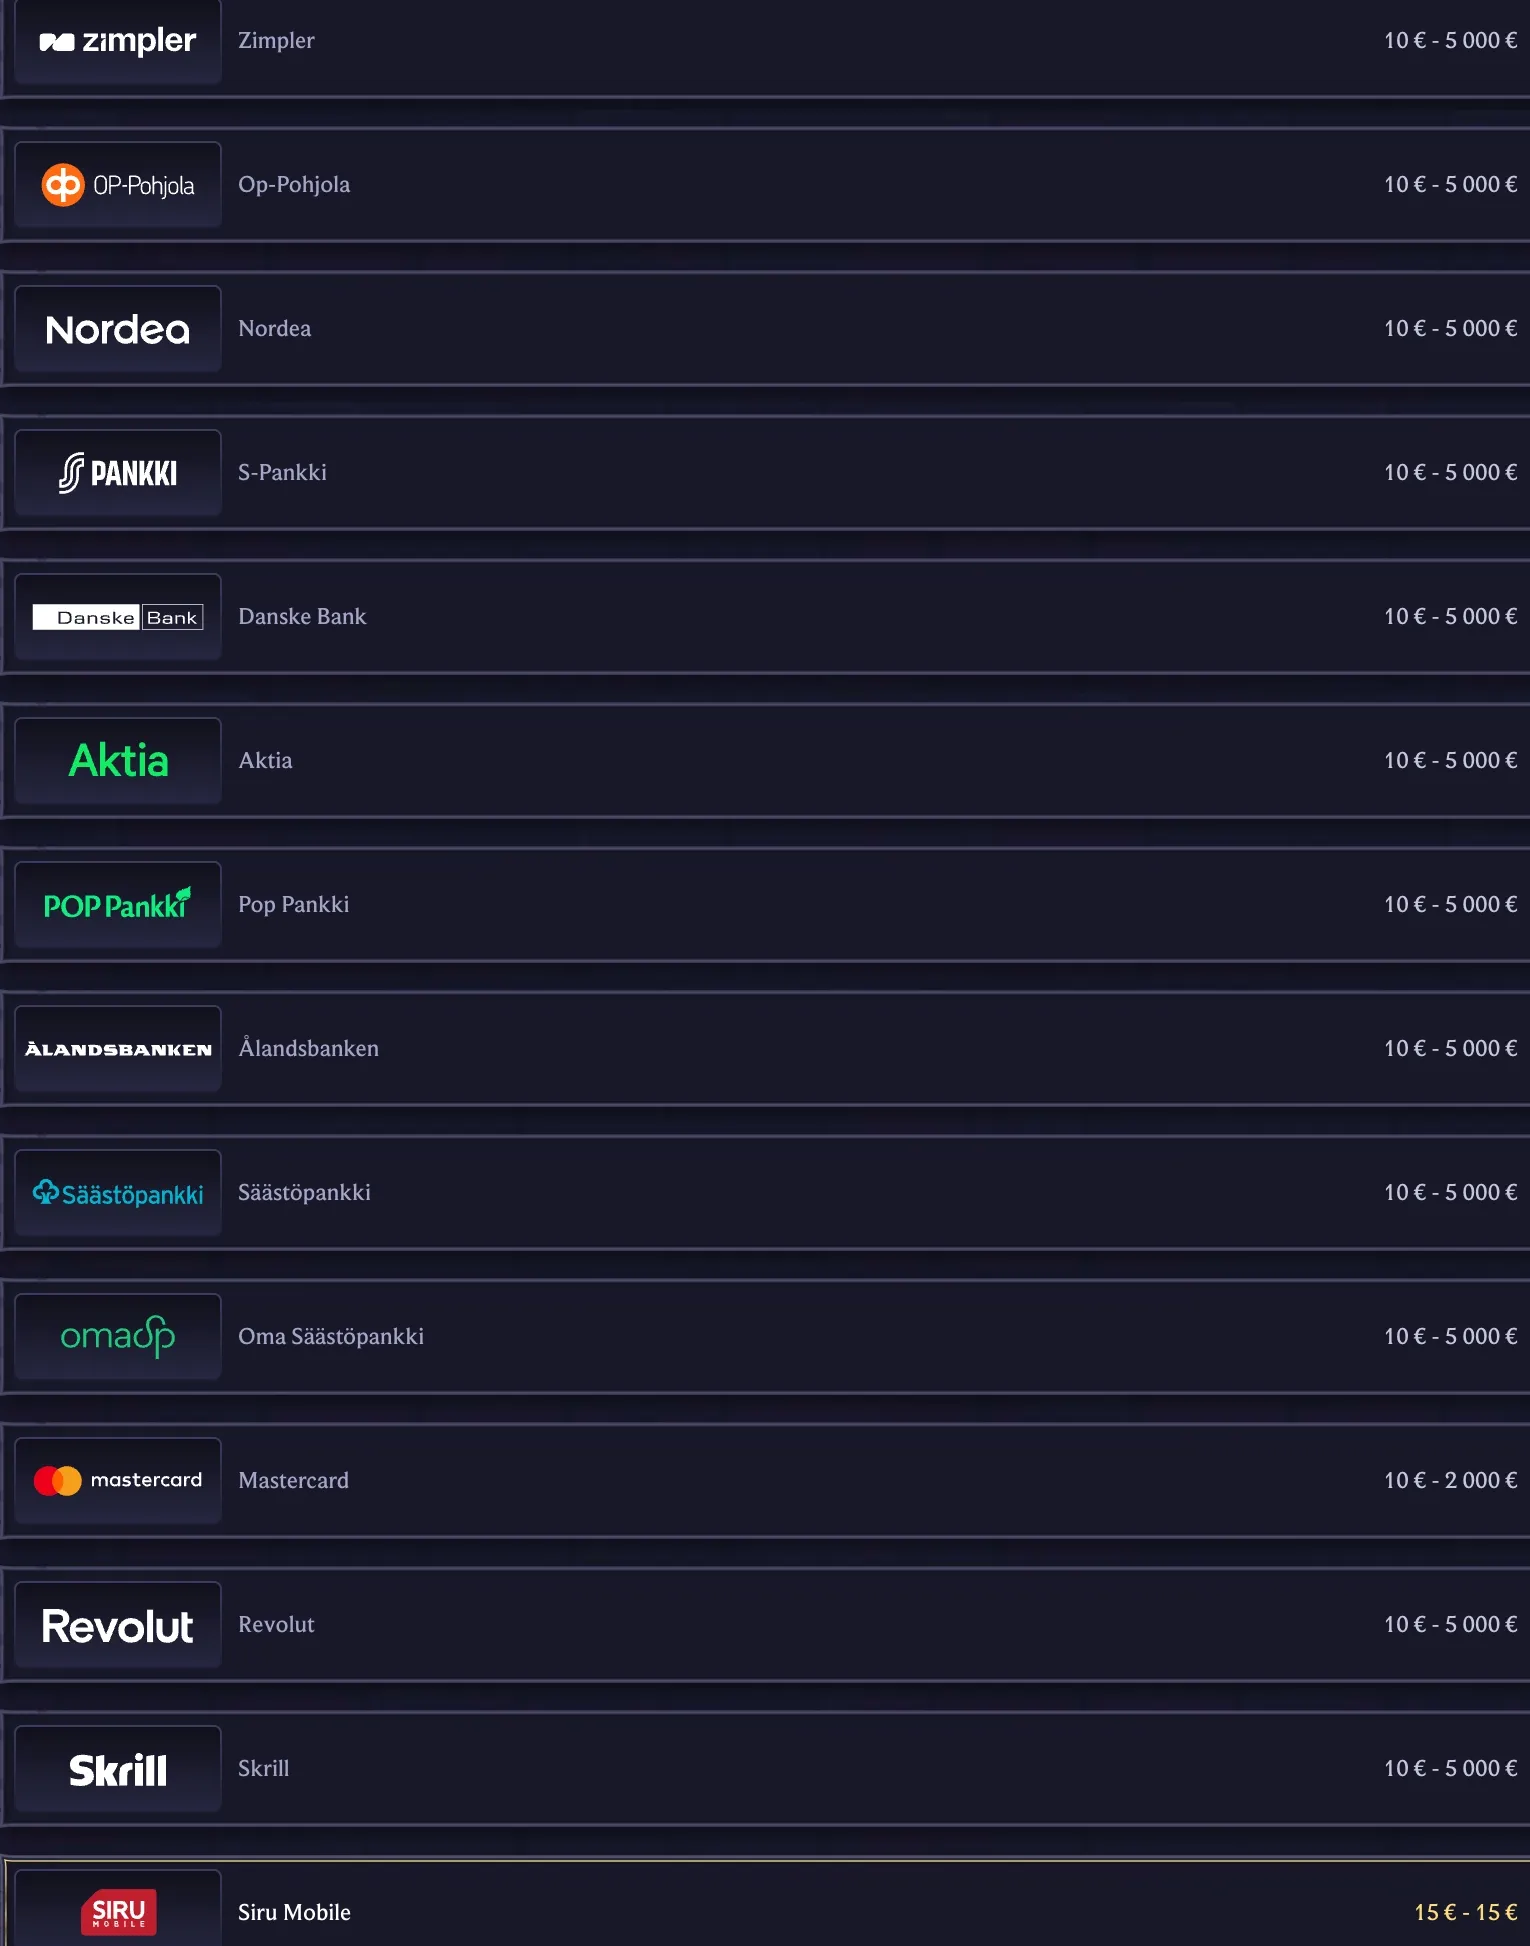Select the Danske Bank logo

pyautogui.click(x=117, y=616)
